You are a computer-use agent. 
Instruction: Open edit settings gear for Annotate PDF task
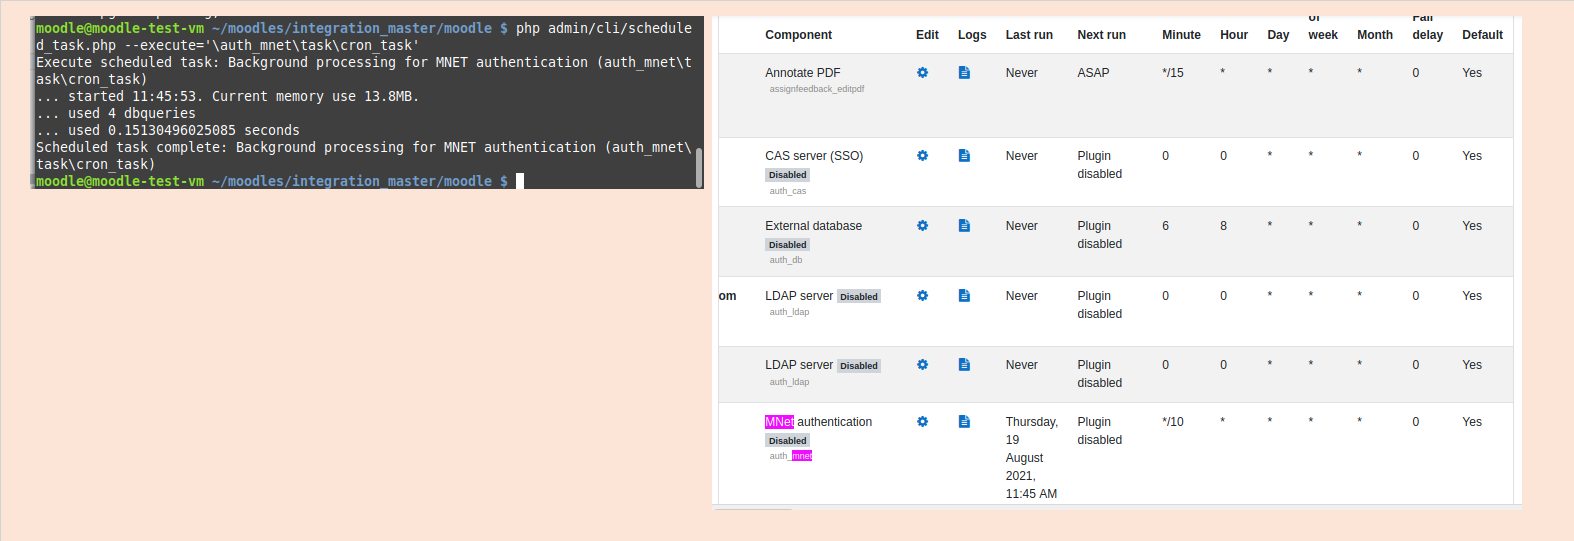coord(922,73)
